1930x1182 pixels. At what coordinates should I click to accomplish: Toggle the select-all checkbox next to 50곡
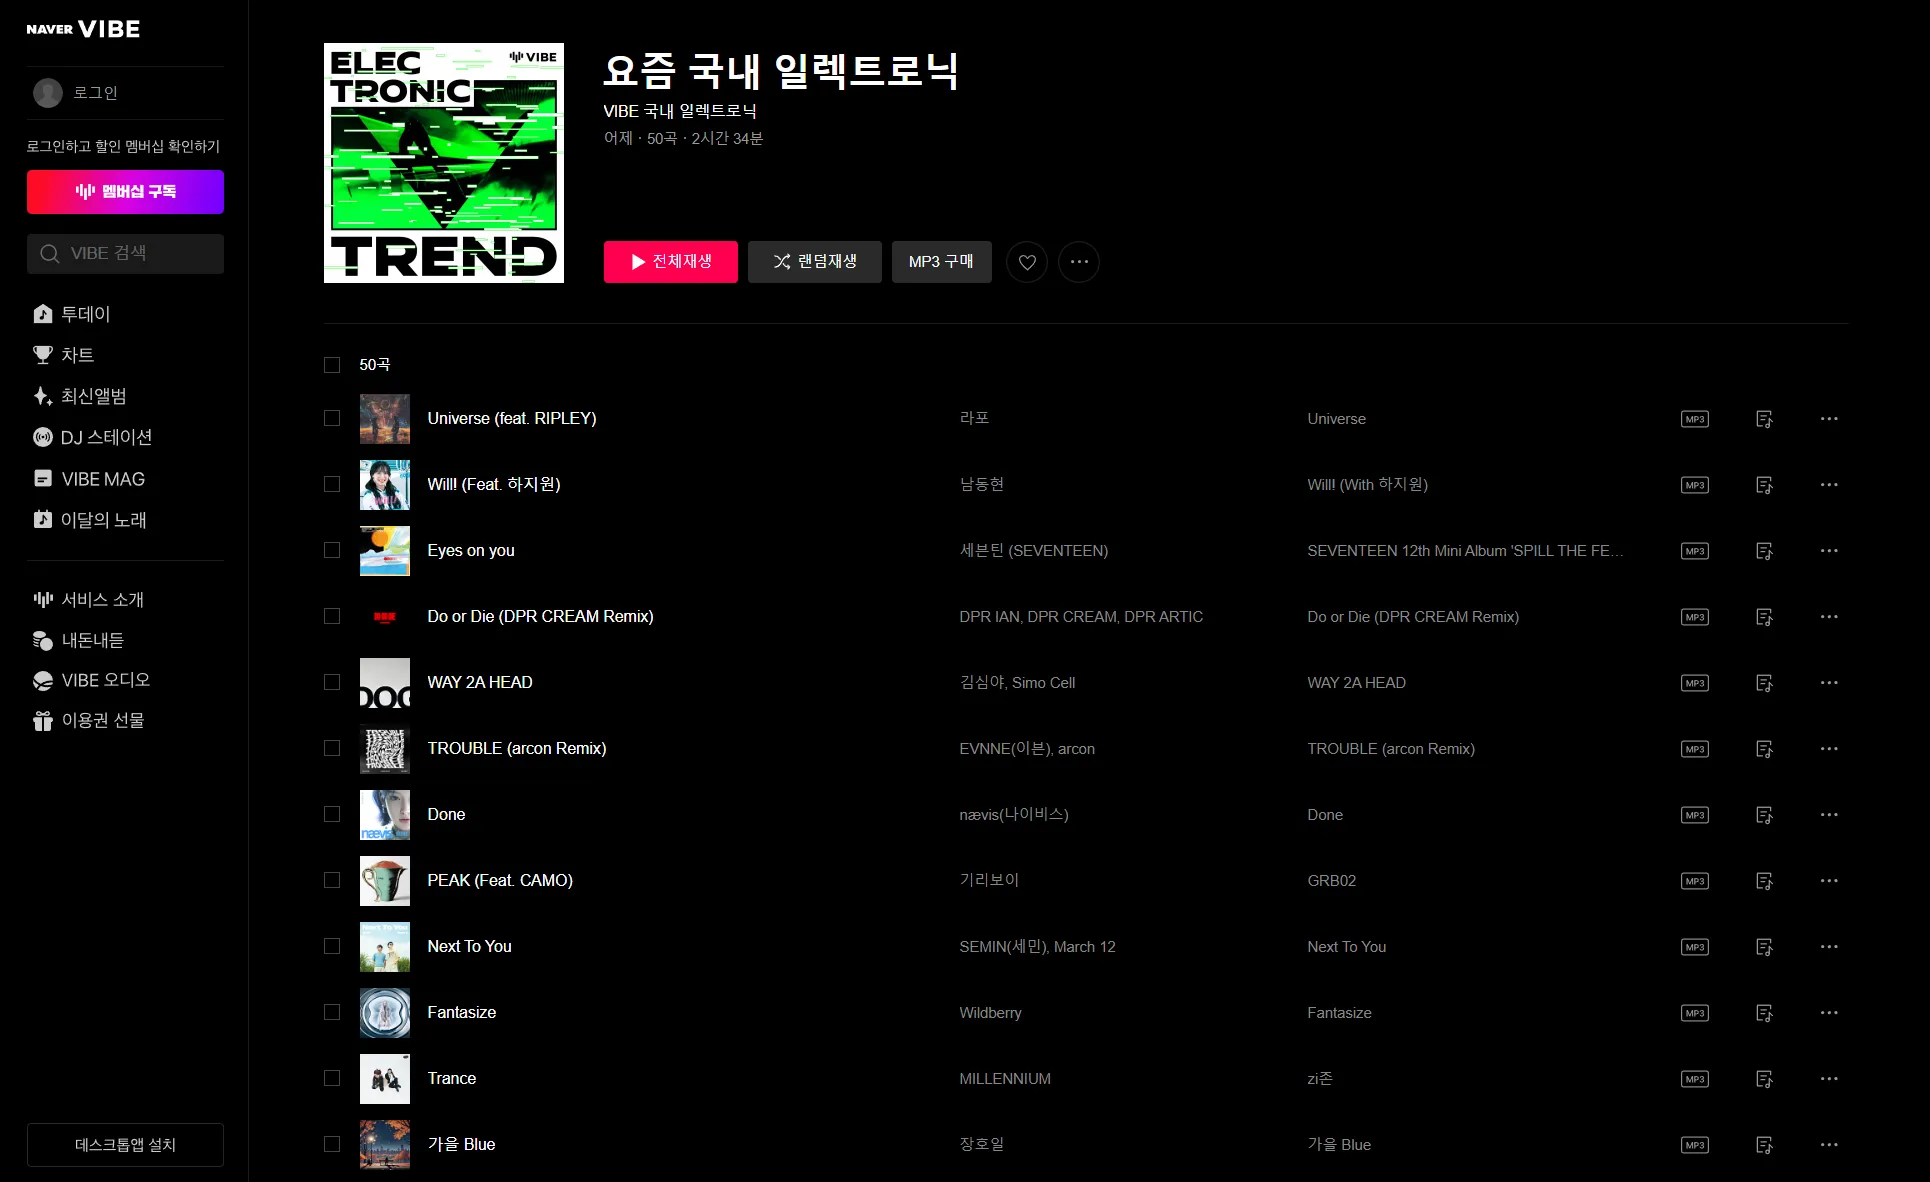[332, 365]
